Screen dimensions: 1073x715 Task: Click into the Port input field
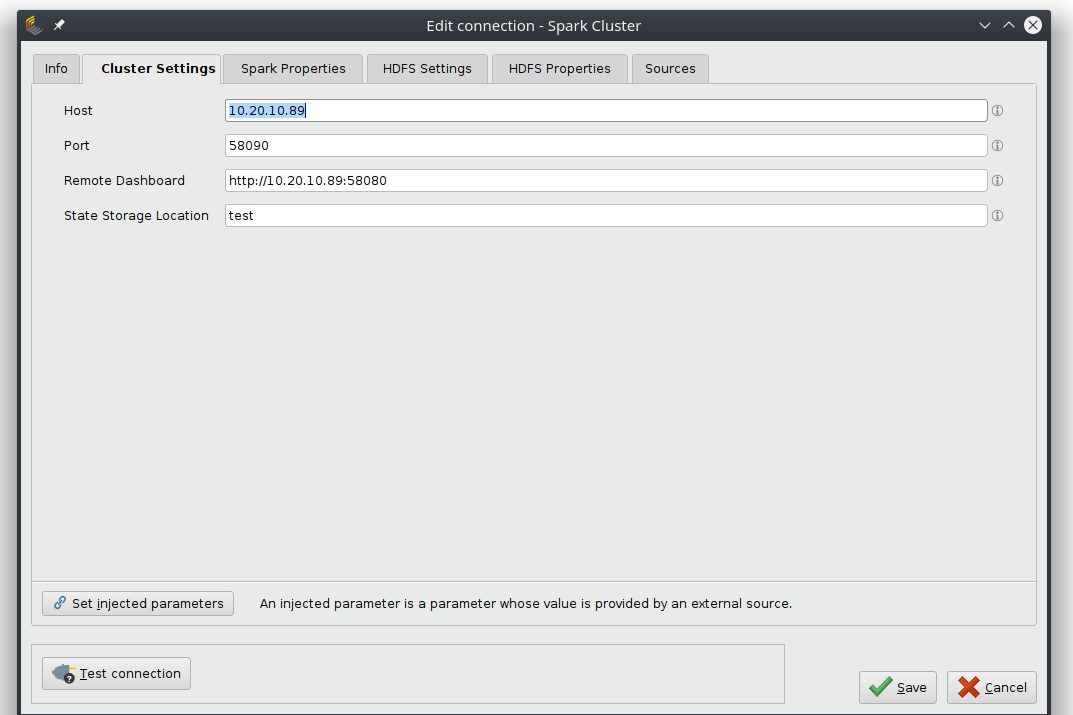605,146
